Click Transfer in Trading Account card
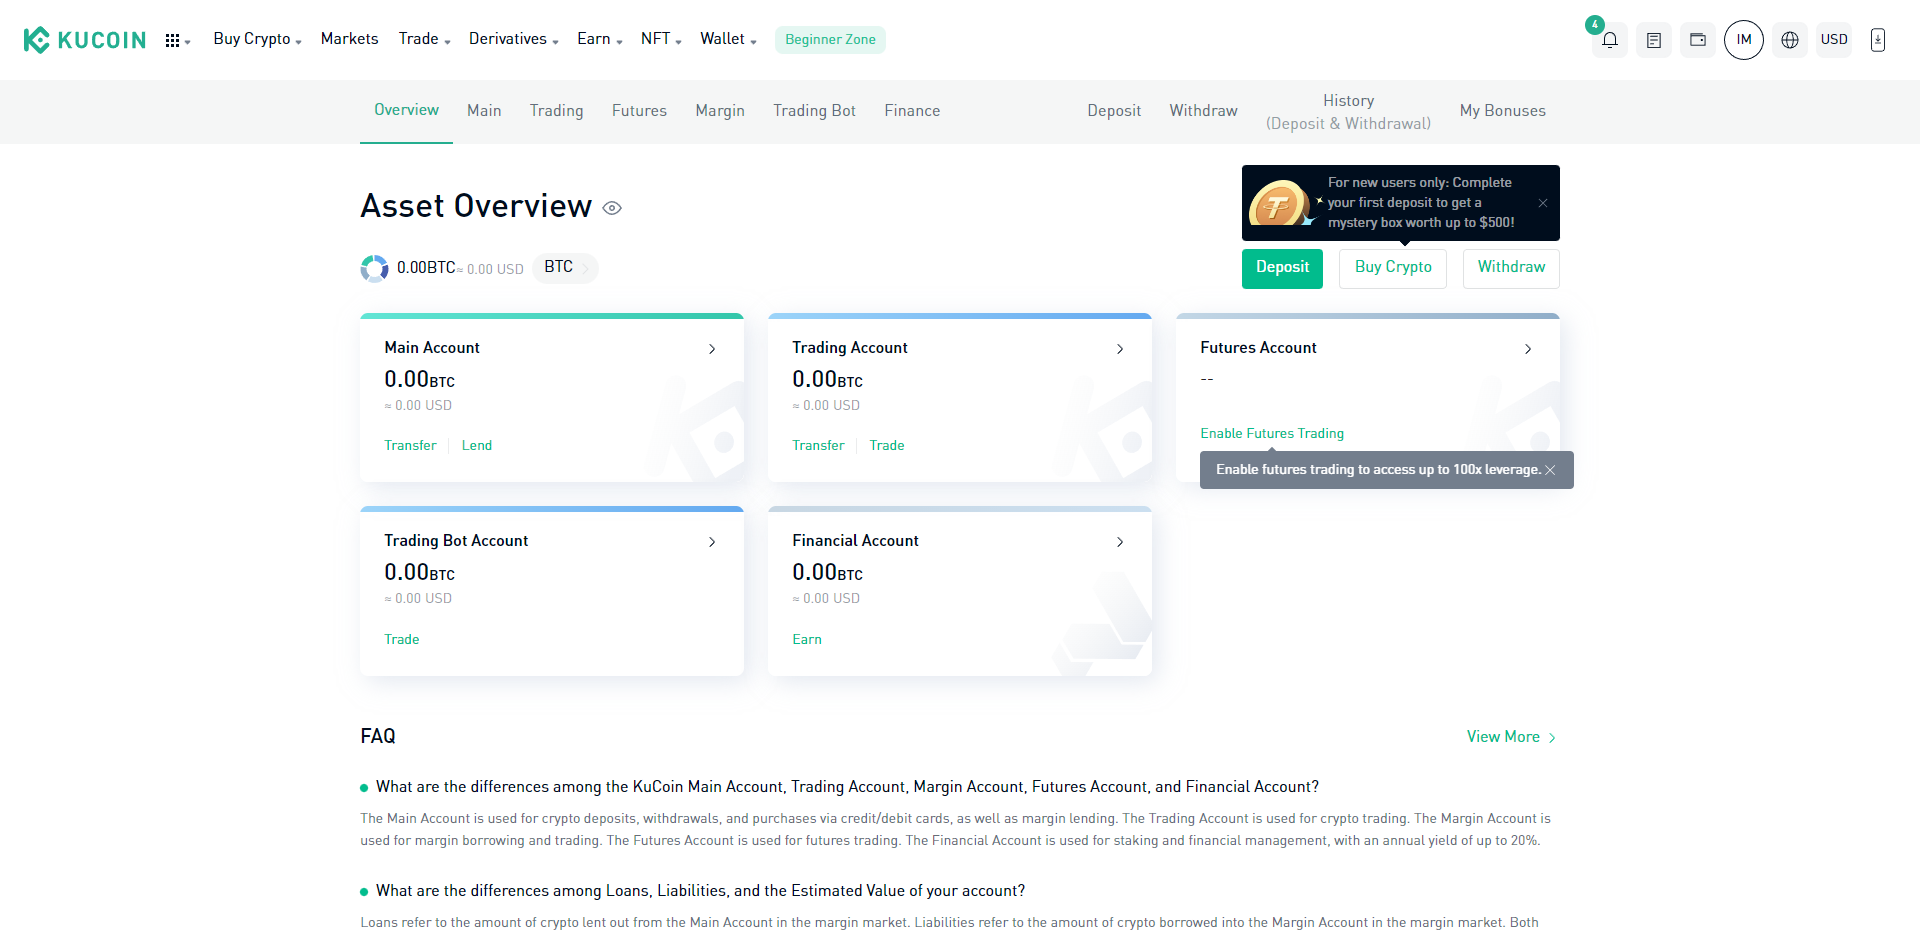This screenshot has height=937, width=1920. [818, 446]
